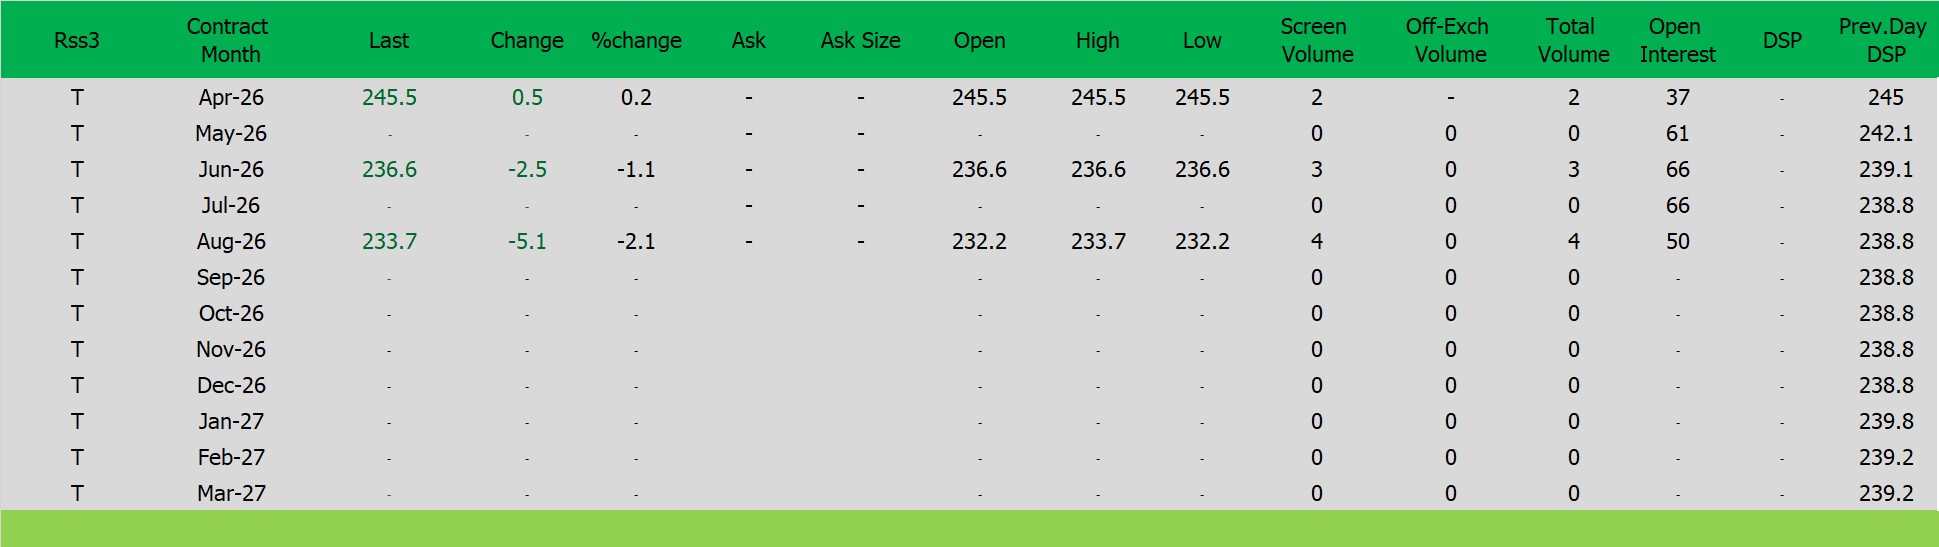Click the %change column header
The height and width of the screenshot is (547, 1939).
pos(636,40)
